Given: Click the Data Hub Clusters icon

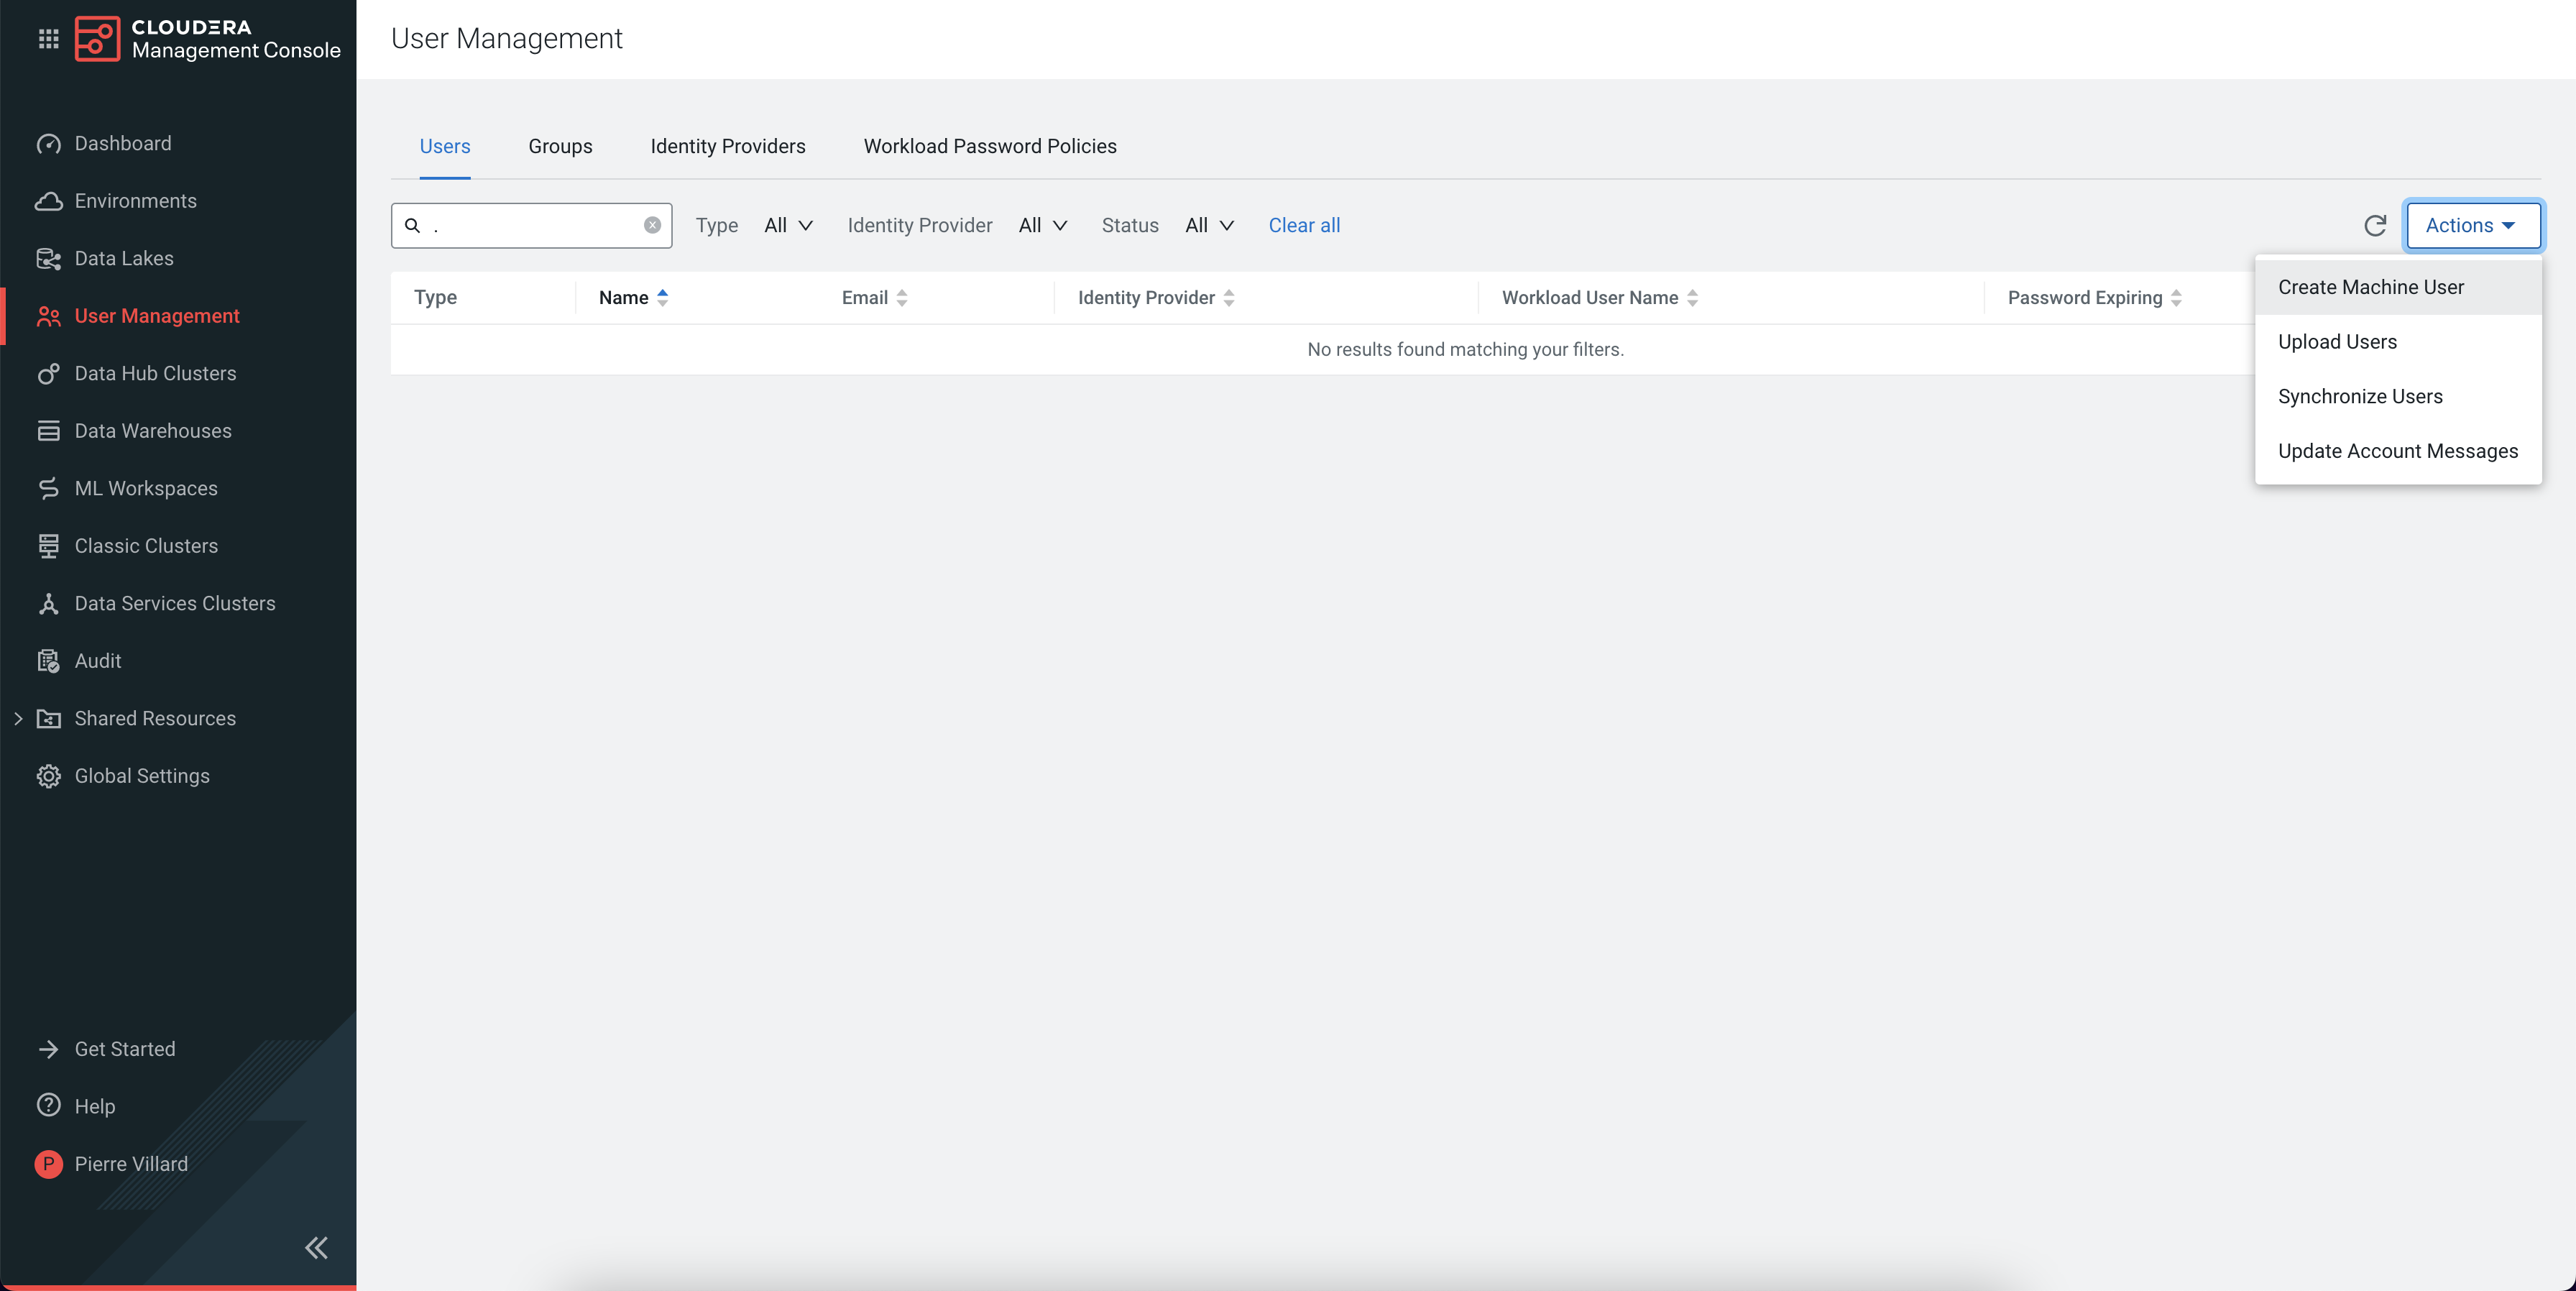Looking at the screenshot, I should tap(48, 374).
